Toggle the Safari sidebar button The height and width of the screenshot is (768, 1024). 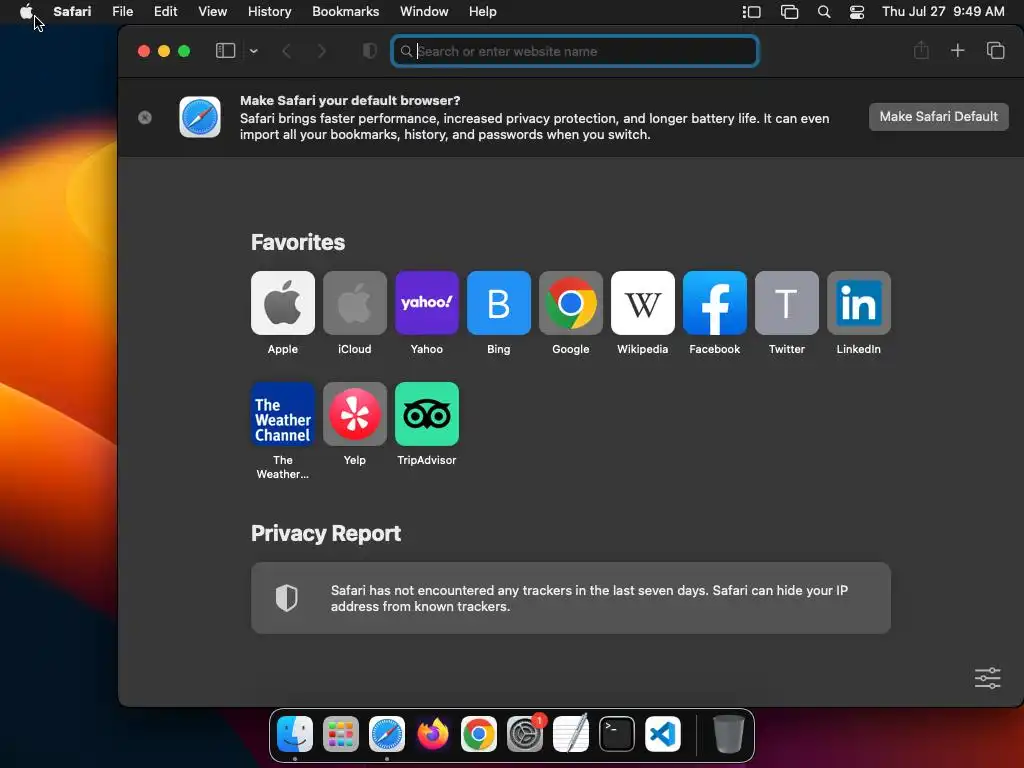click(225, 51)
